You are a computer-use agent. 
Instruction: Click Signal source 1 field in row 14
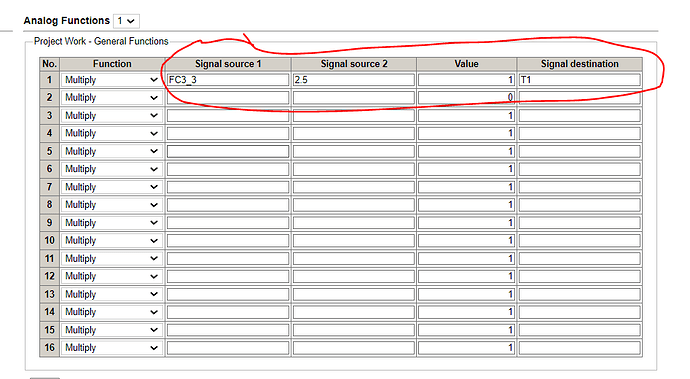(228, 312)
